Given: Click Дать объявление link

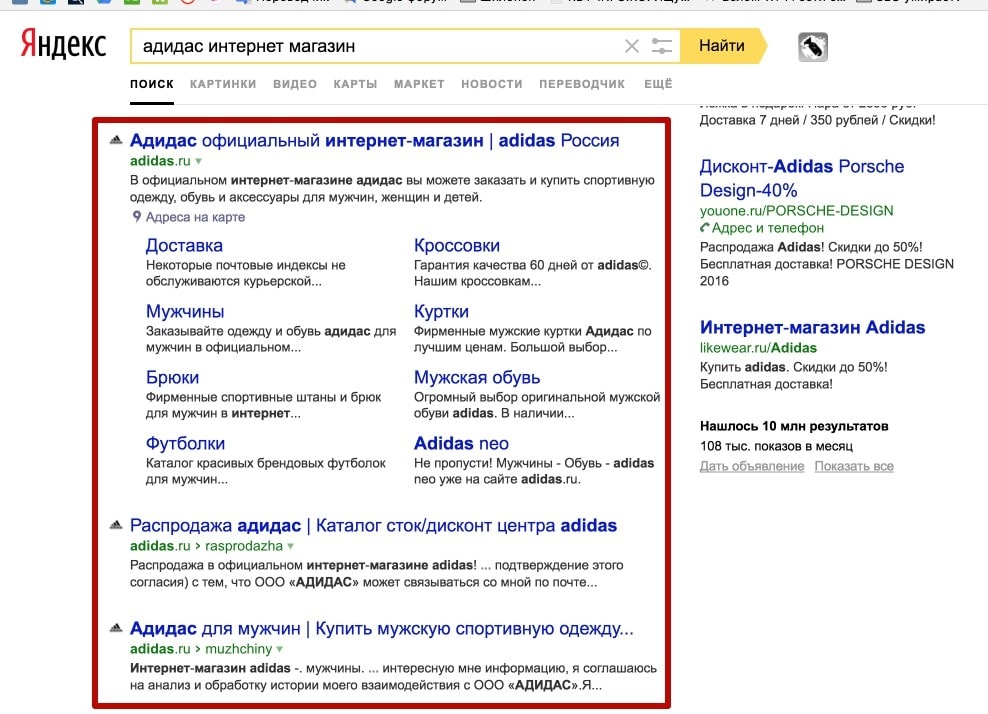Looking at the screenshot, I should pyautogui.click(x=752, y=467).
